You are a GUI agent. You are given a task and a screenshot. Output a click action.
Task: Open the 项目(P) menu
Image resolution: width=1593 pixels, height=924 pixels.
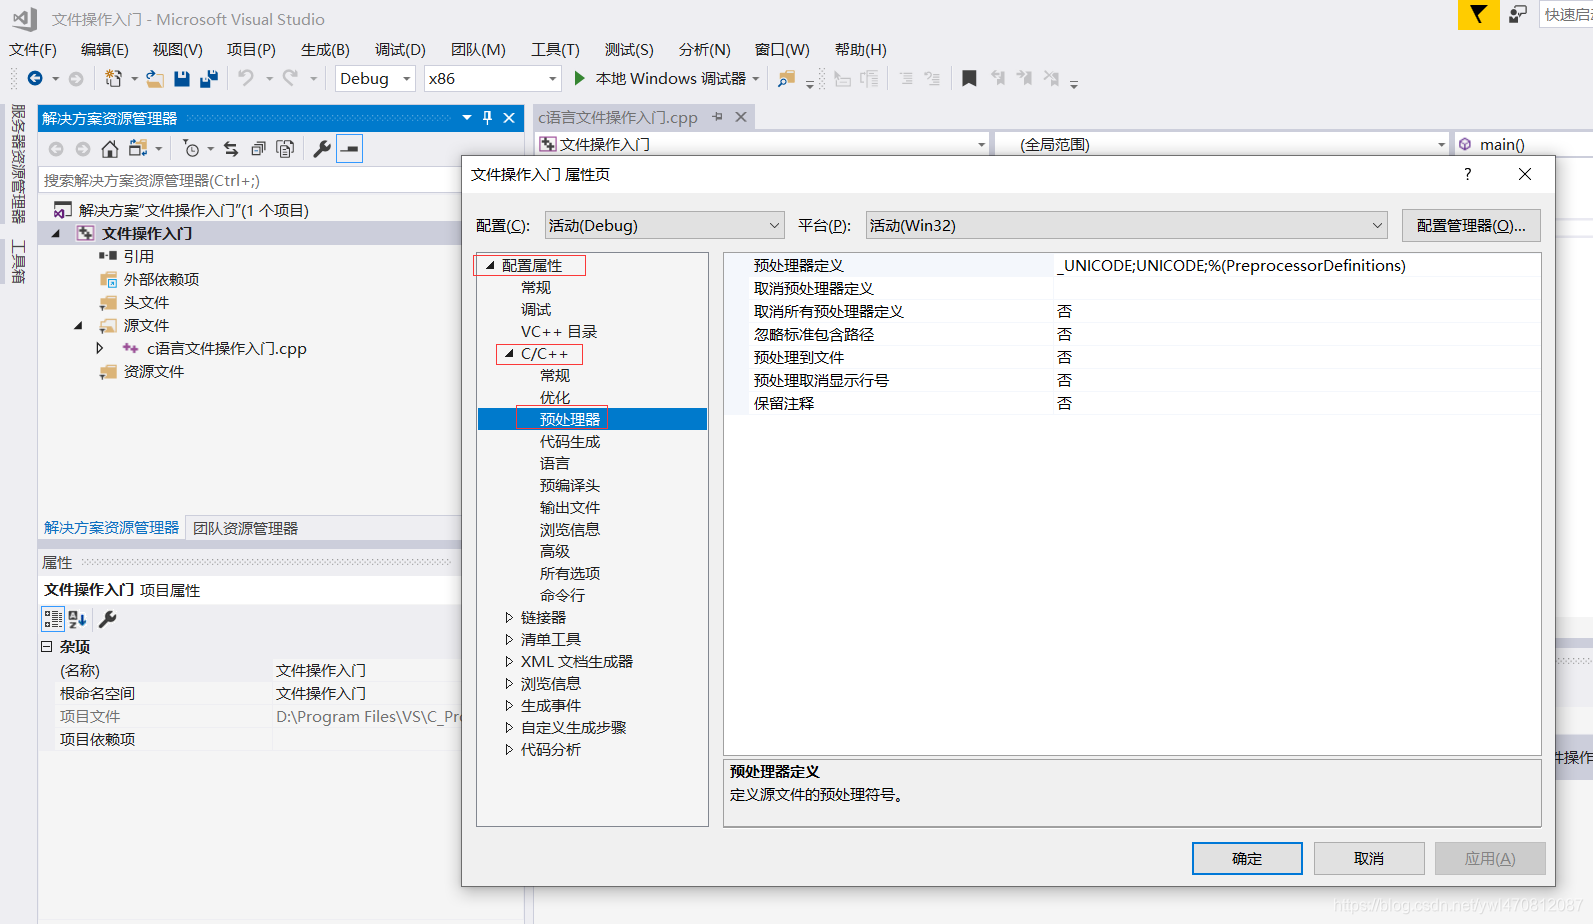251,49
